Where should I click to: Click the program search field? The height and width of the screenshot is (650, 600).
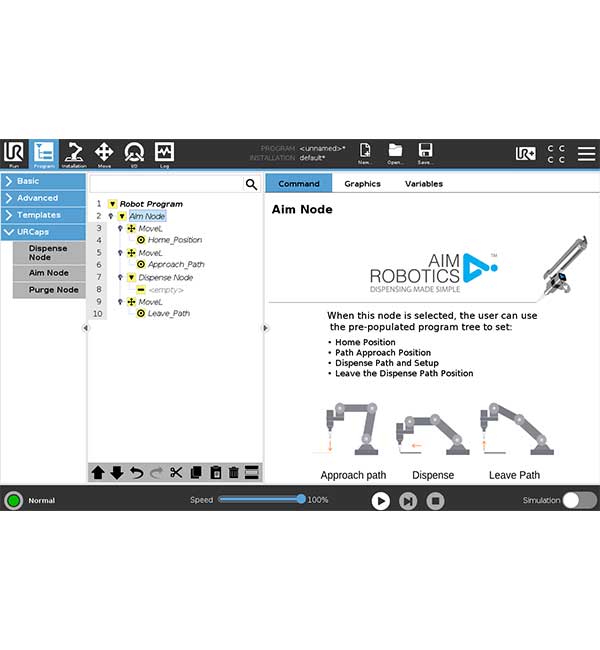pos(167,184)
